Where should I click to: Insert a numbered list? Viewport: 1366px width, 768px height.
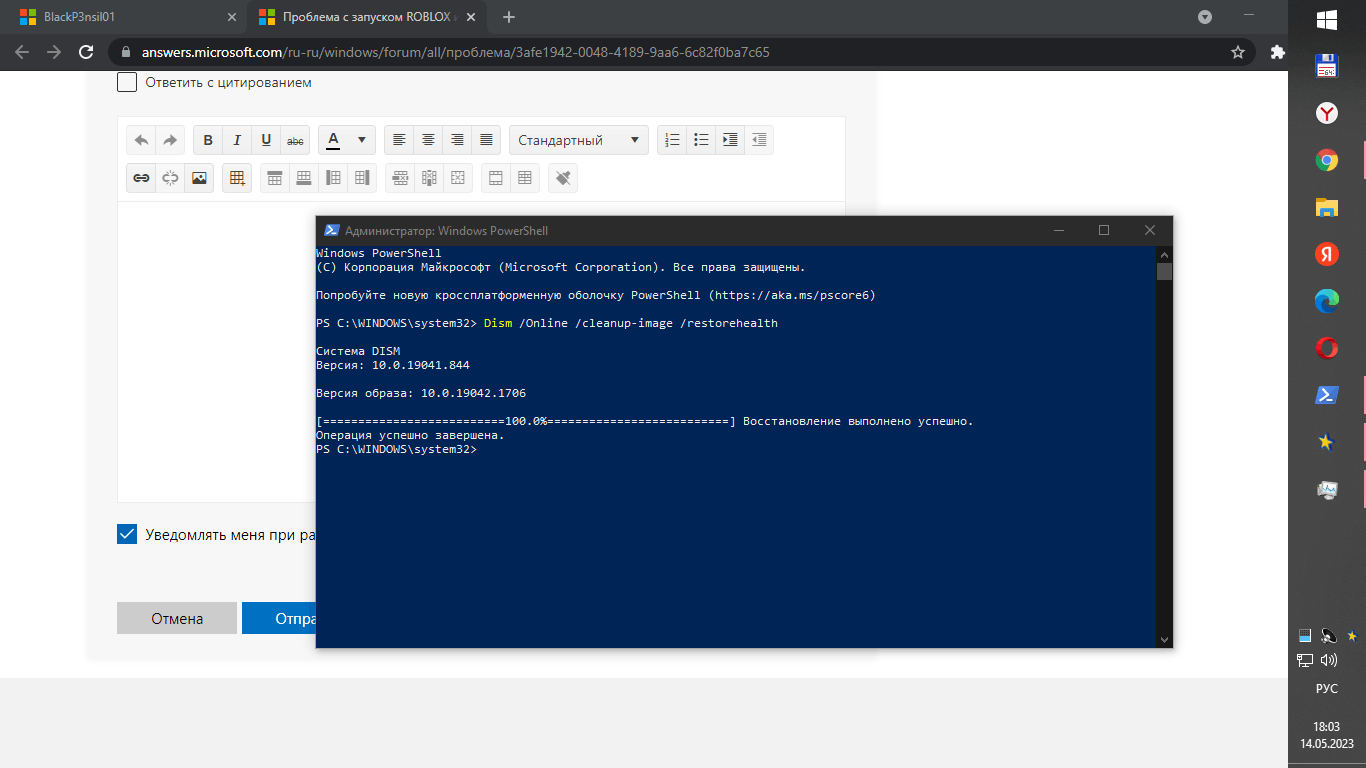(x=672, y=140)
